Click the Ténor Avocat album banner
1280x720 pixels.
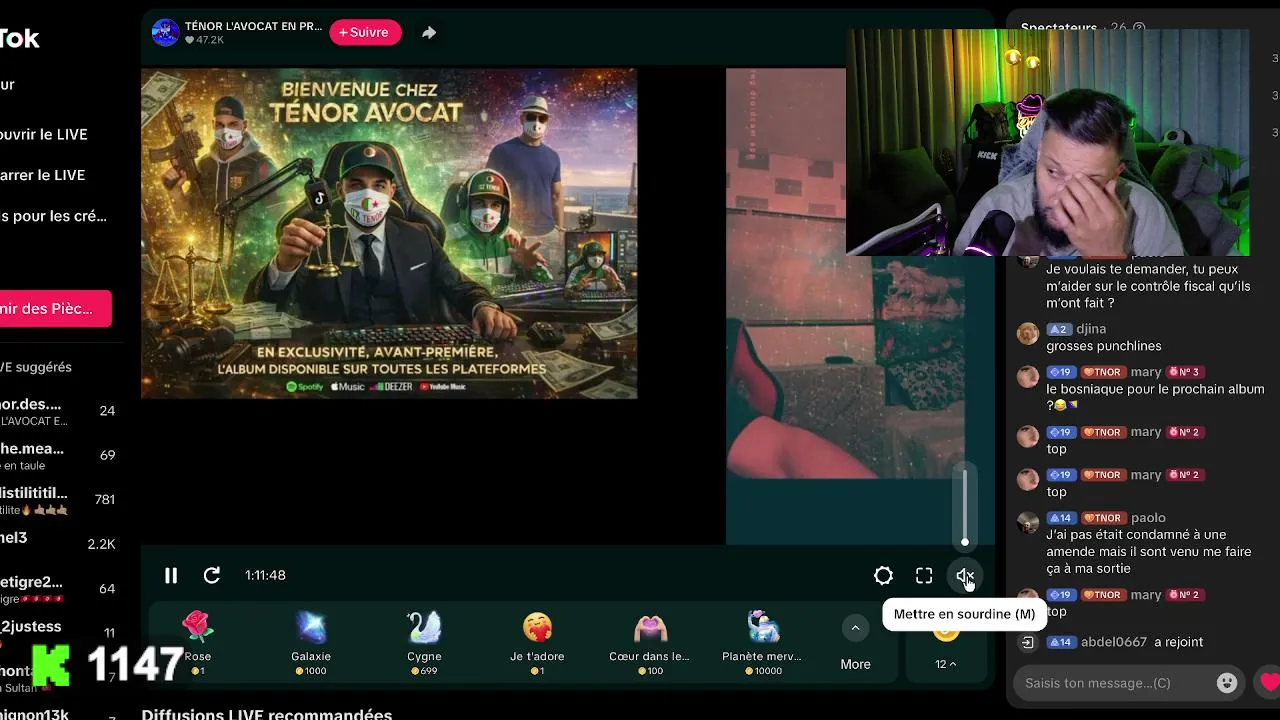(389, 233)
